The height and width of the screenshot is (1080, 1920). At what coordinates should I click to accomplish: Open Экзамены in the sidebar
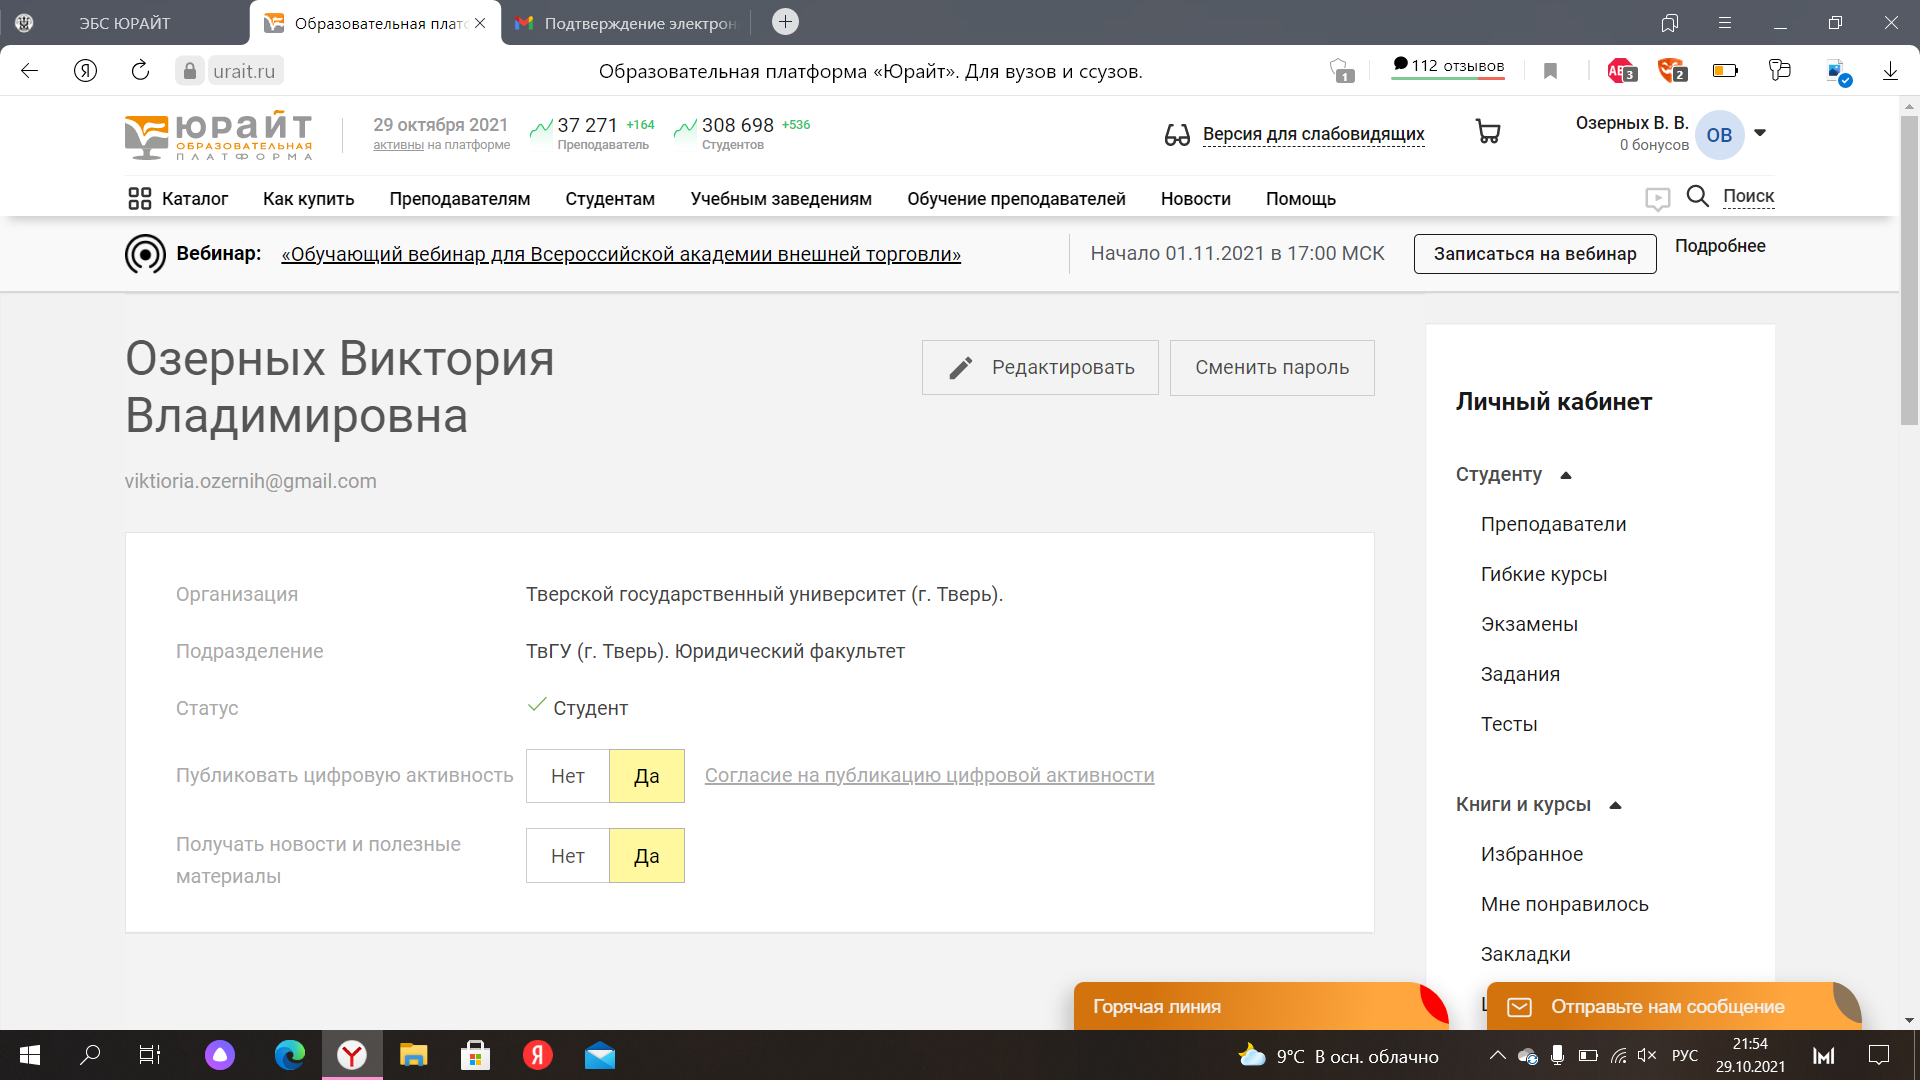[1529, 624]
